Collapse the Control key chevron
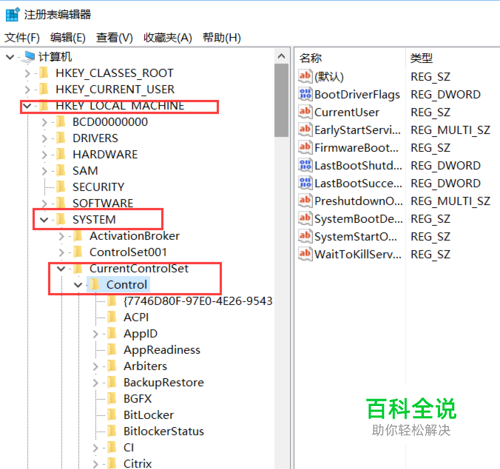 [x=78, y=285]
